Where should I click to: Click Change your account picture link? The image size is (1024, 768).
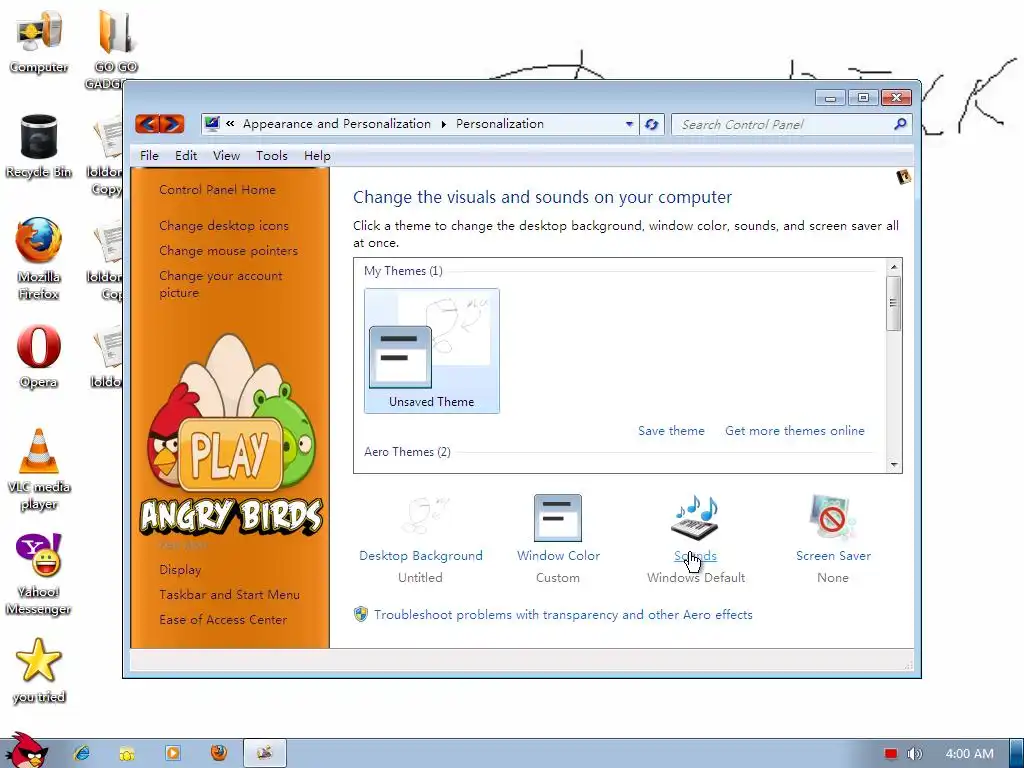coord(221,284)
